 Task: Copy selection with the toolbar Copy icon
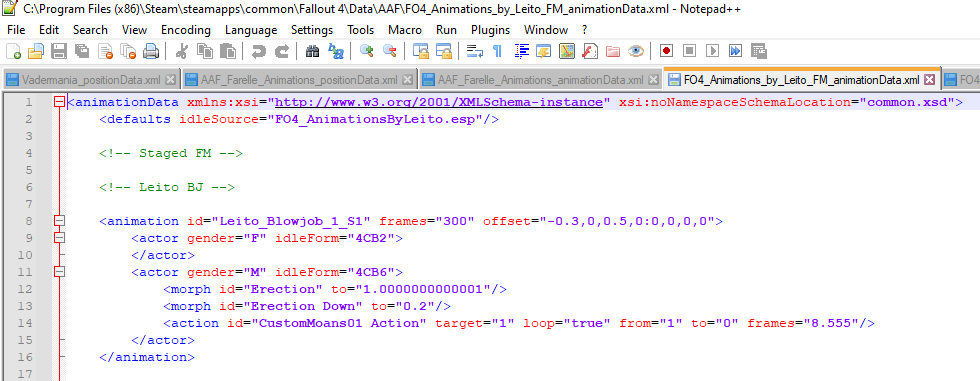point(204,51)
